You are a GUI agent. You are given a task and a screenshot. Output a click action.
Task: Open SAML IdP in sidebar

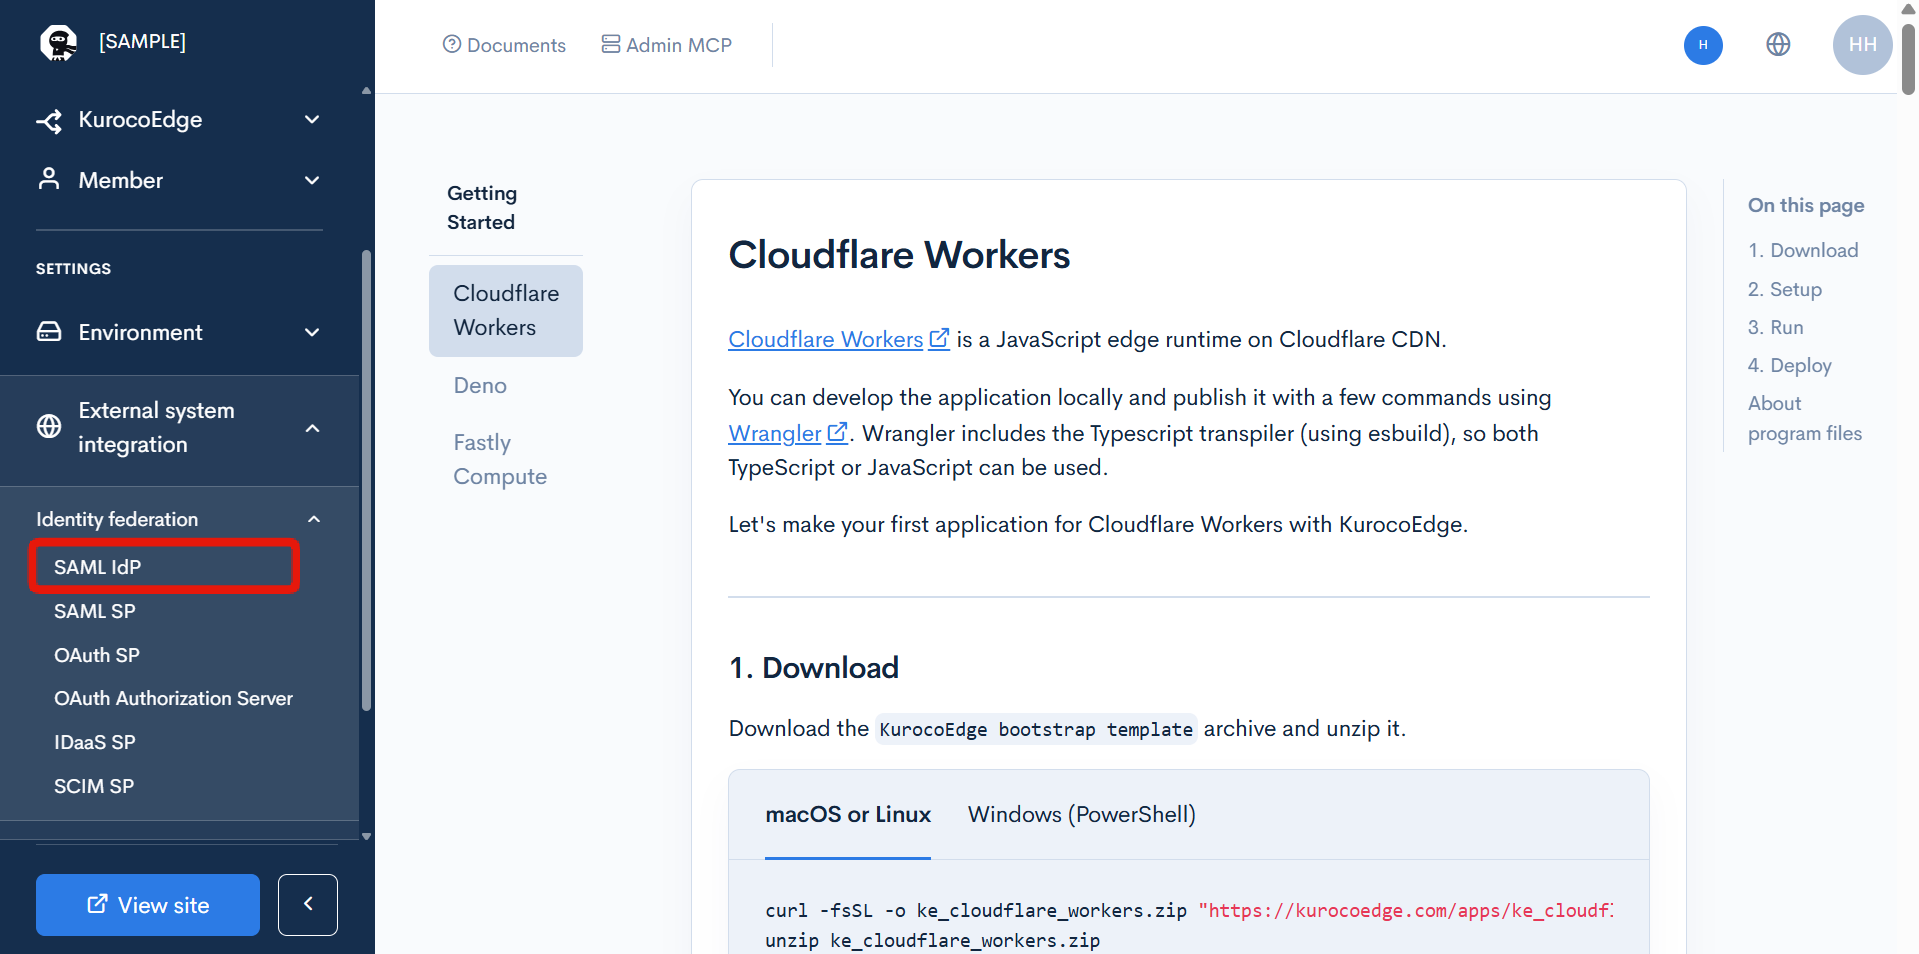pos(165,567)
